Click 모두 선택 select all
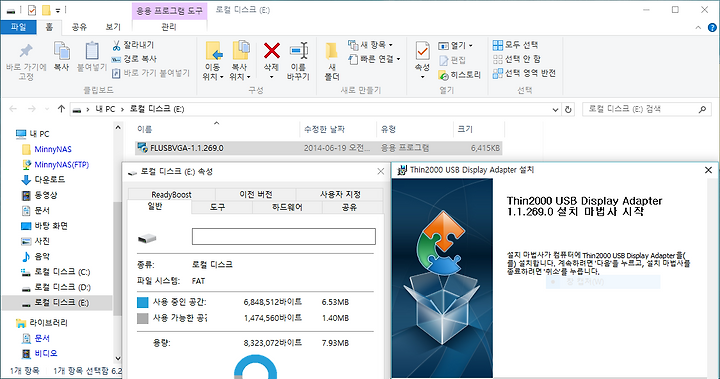Screen dimensions: 720x379 click(x=515, y=45)
